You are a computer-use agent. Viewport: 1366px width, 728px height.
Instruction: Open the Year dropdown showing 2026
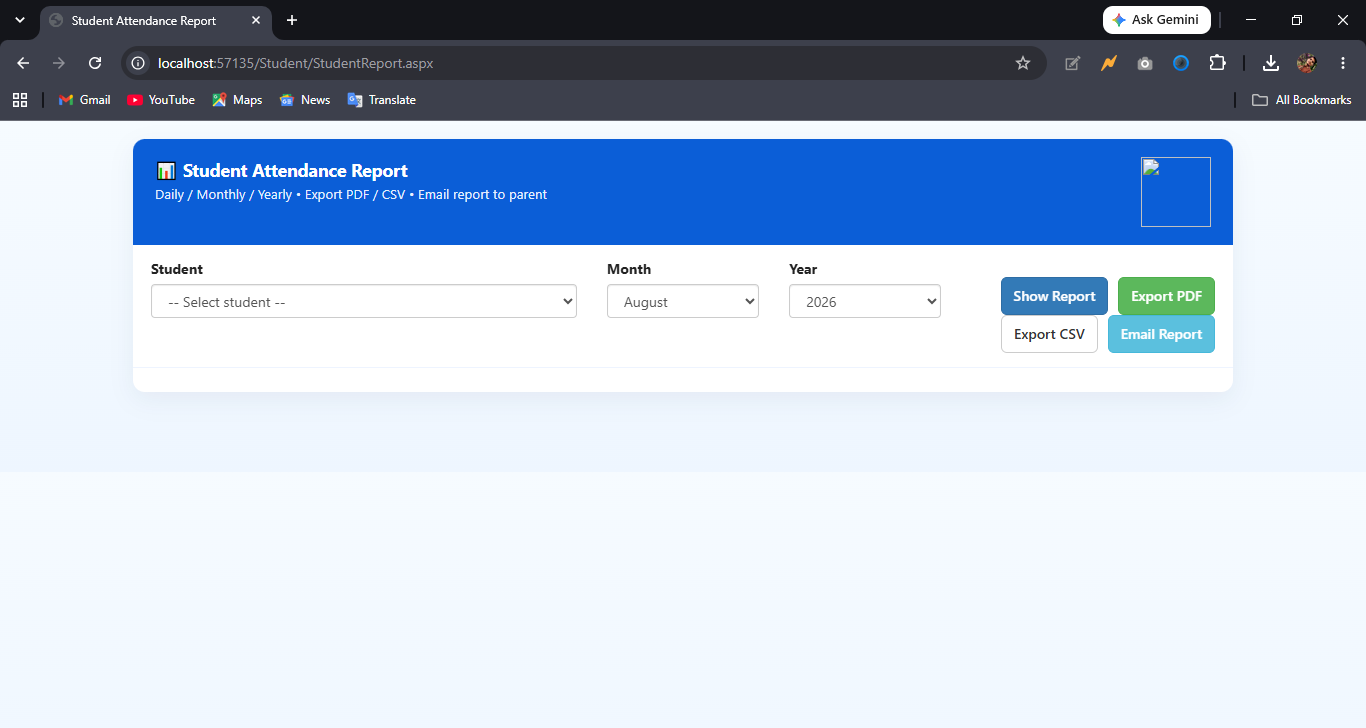(865, 302)
